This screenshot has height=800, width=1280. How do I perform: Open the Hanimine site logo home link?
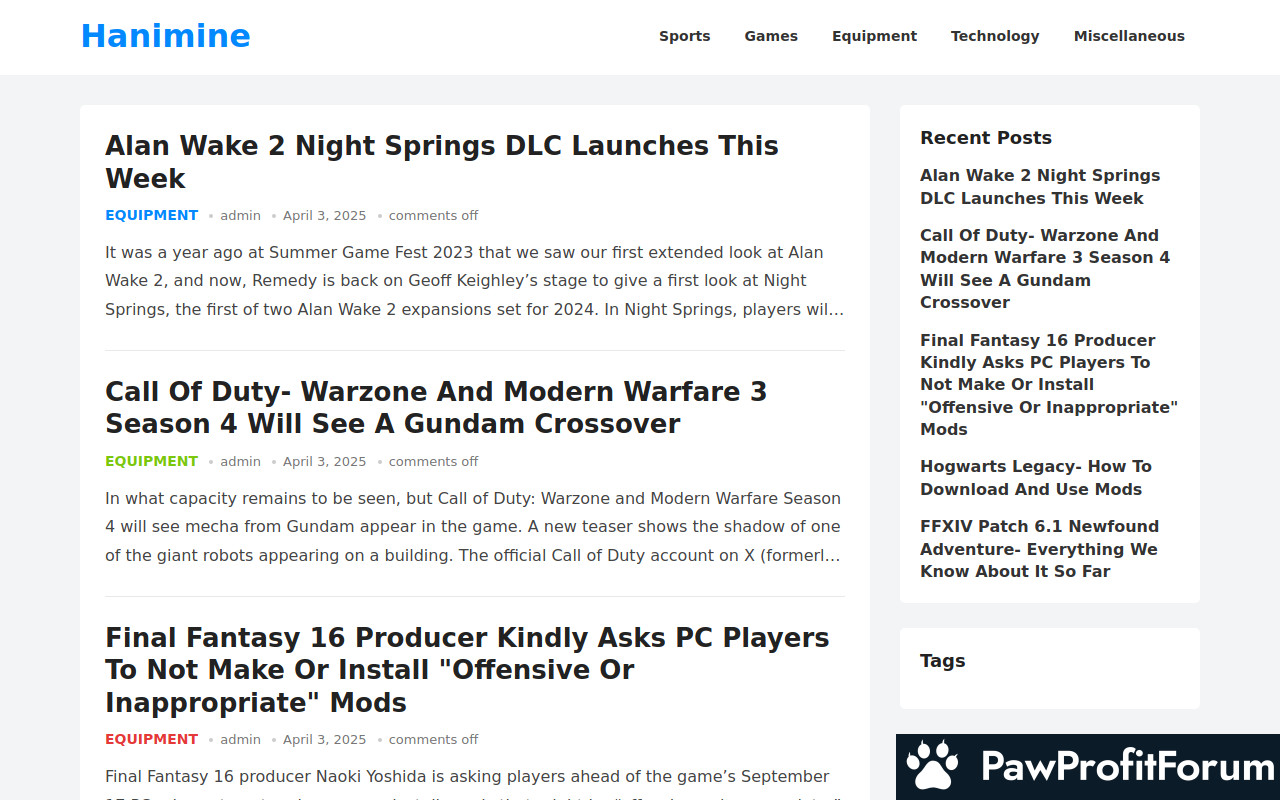[x=165, y=36]
